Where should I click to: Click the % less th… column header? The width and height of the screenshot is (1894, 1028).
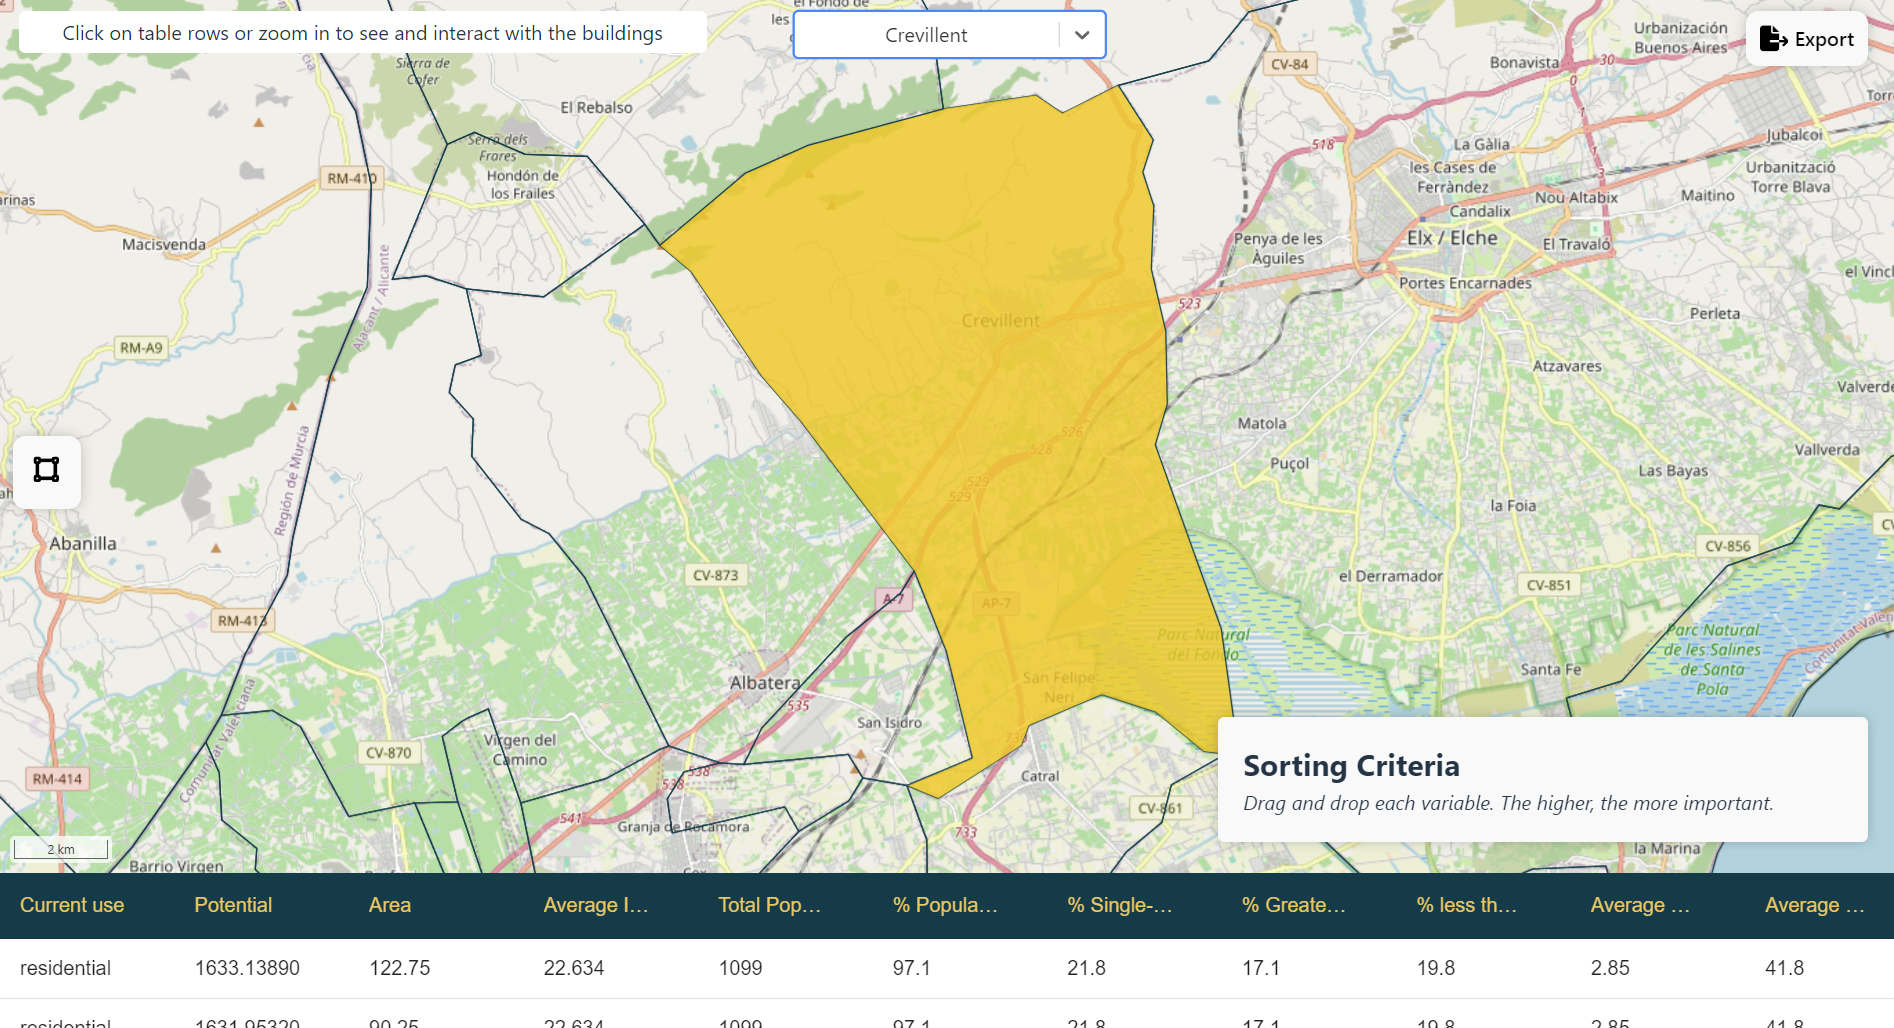point(1467,905)
